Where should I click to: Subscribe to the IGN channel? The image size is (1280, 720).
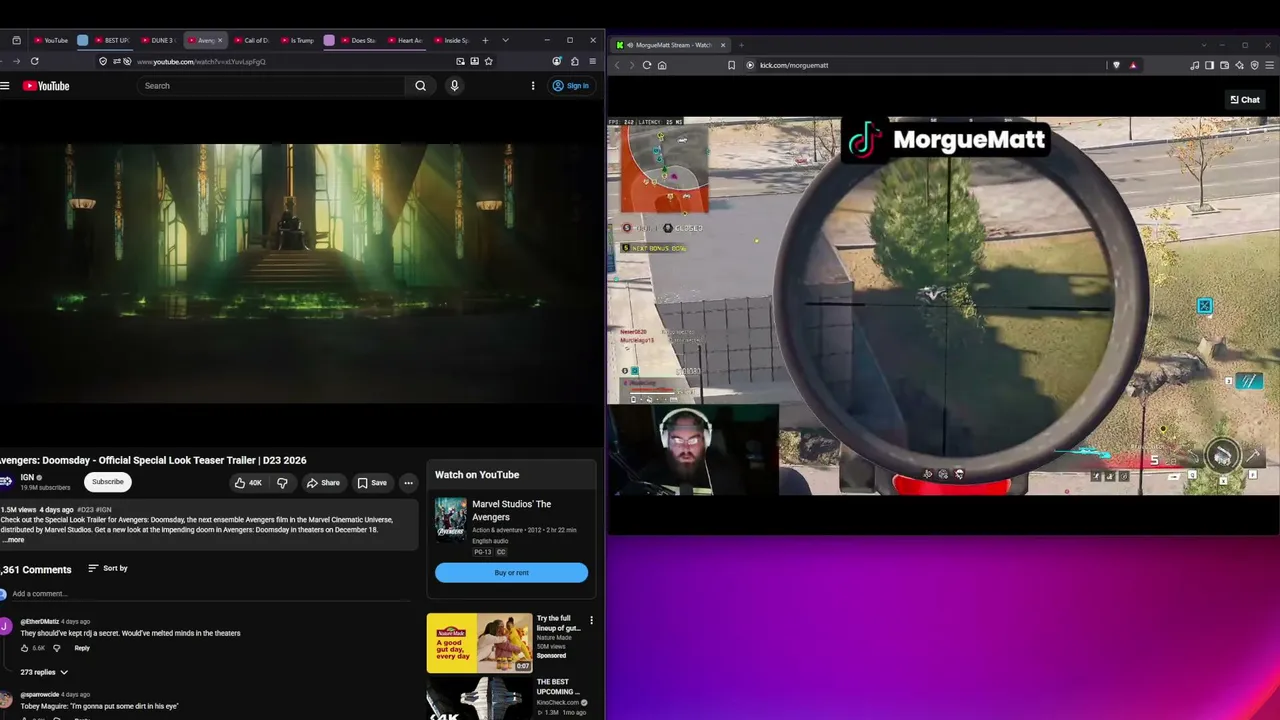click(108, 482)
